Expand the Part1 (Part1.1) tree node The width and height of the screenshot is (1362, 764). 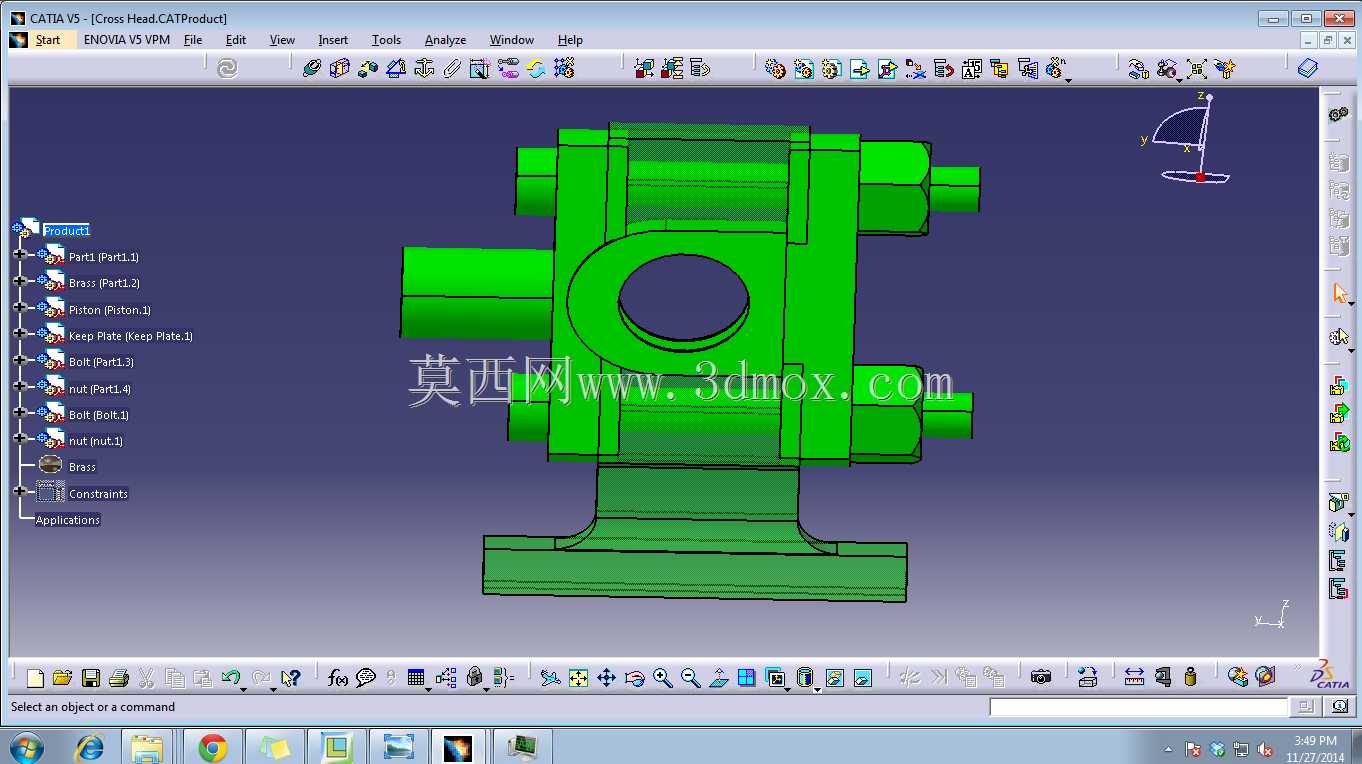(x=19, y=255)
